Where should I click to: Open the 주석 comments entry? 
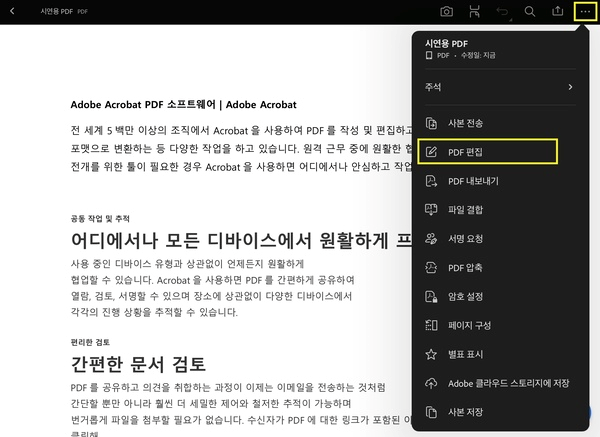click(x=499, y=87)
